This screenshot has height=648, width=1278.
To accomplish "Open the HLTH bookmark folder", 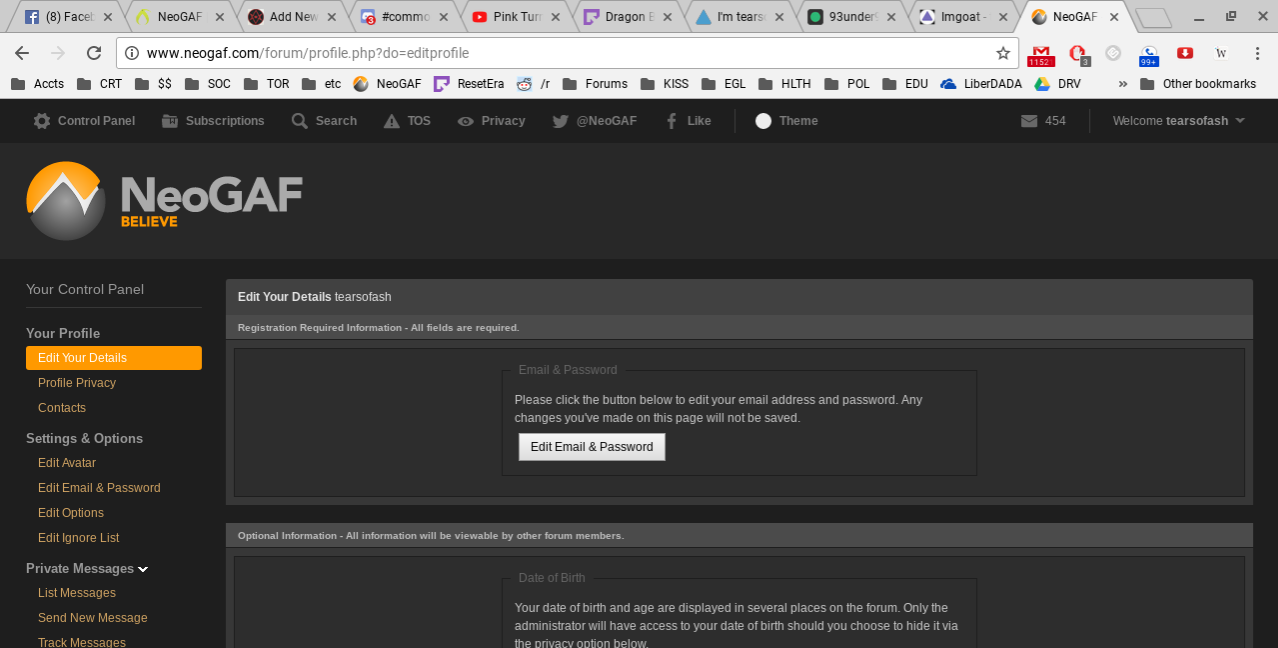I will click(x=785, y=84).
